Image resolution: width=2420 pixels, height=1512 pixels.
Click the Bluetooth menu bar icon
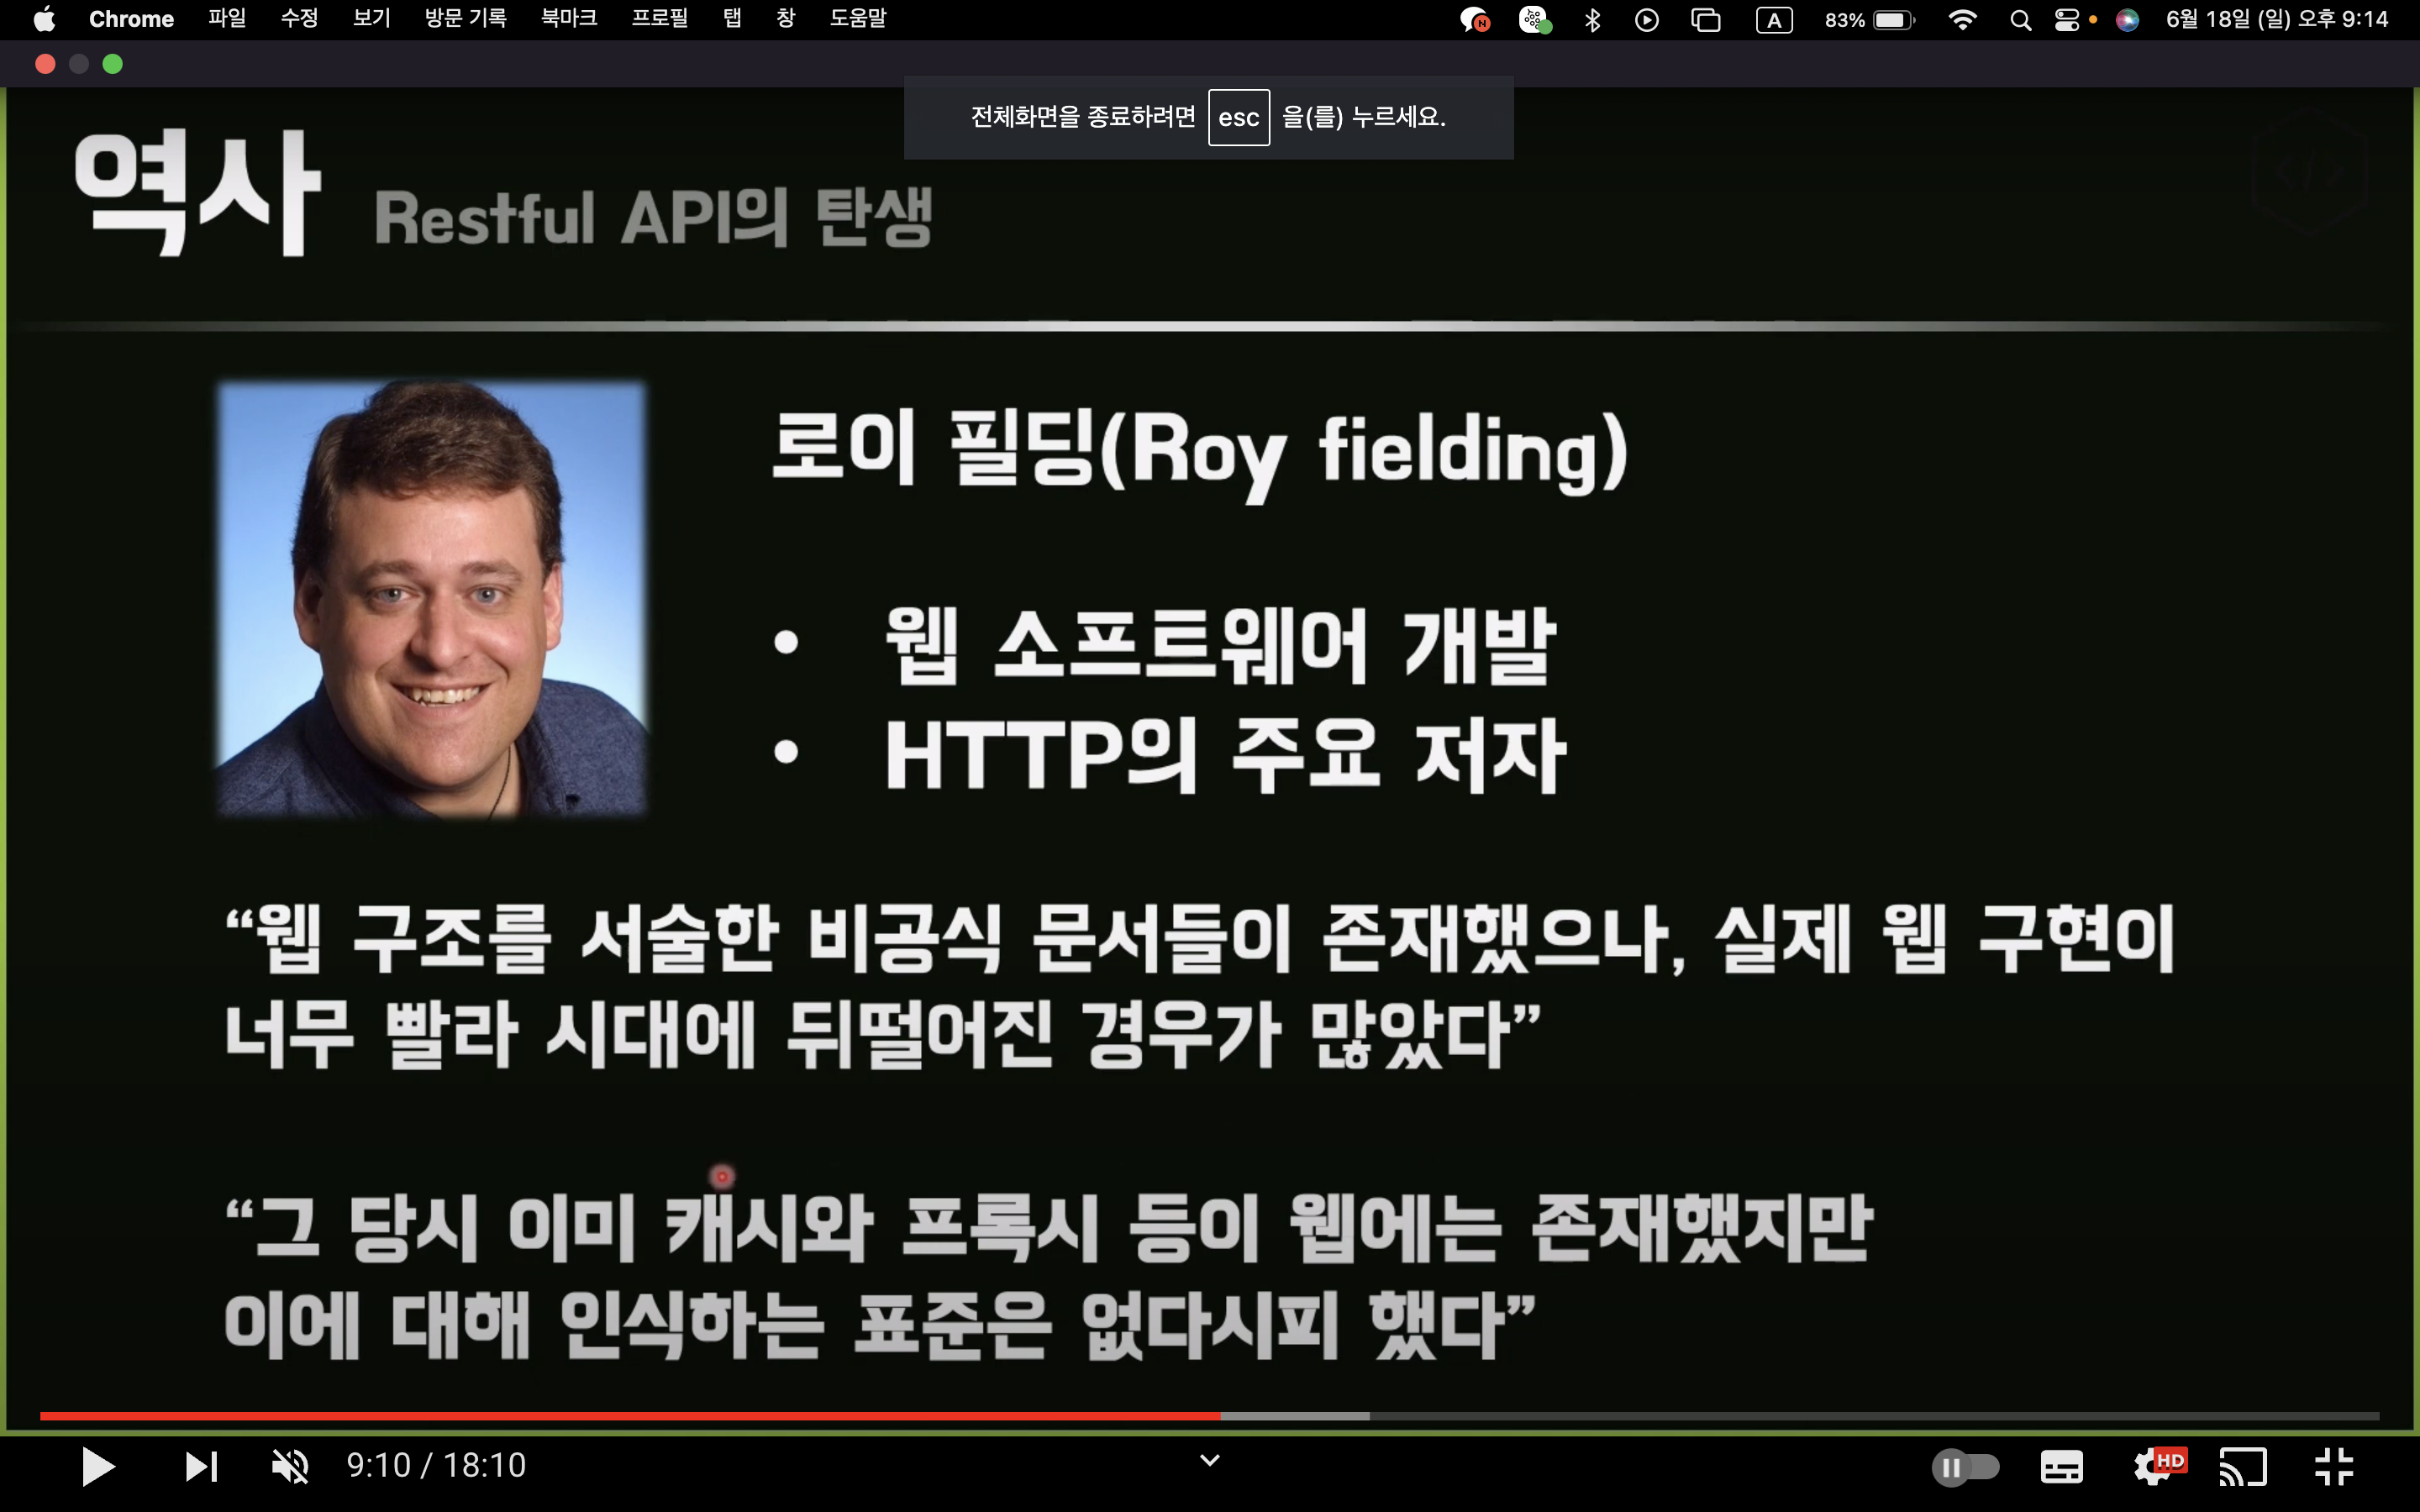[1592, 20]
